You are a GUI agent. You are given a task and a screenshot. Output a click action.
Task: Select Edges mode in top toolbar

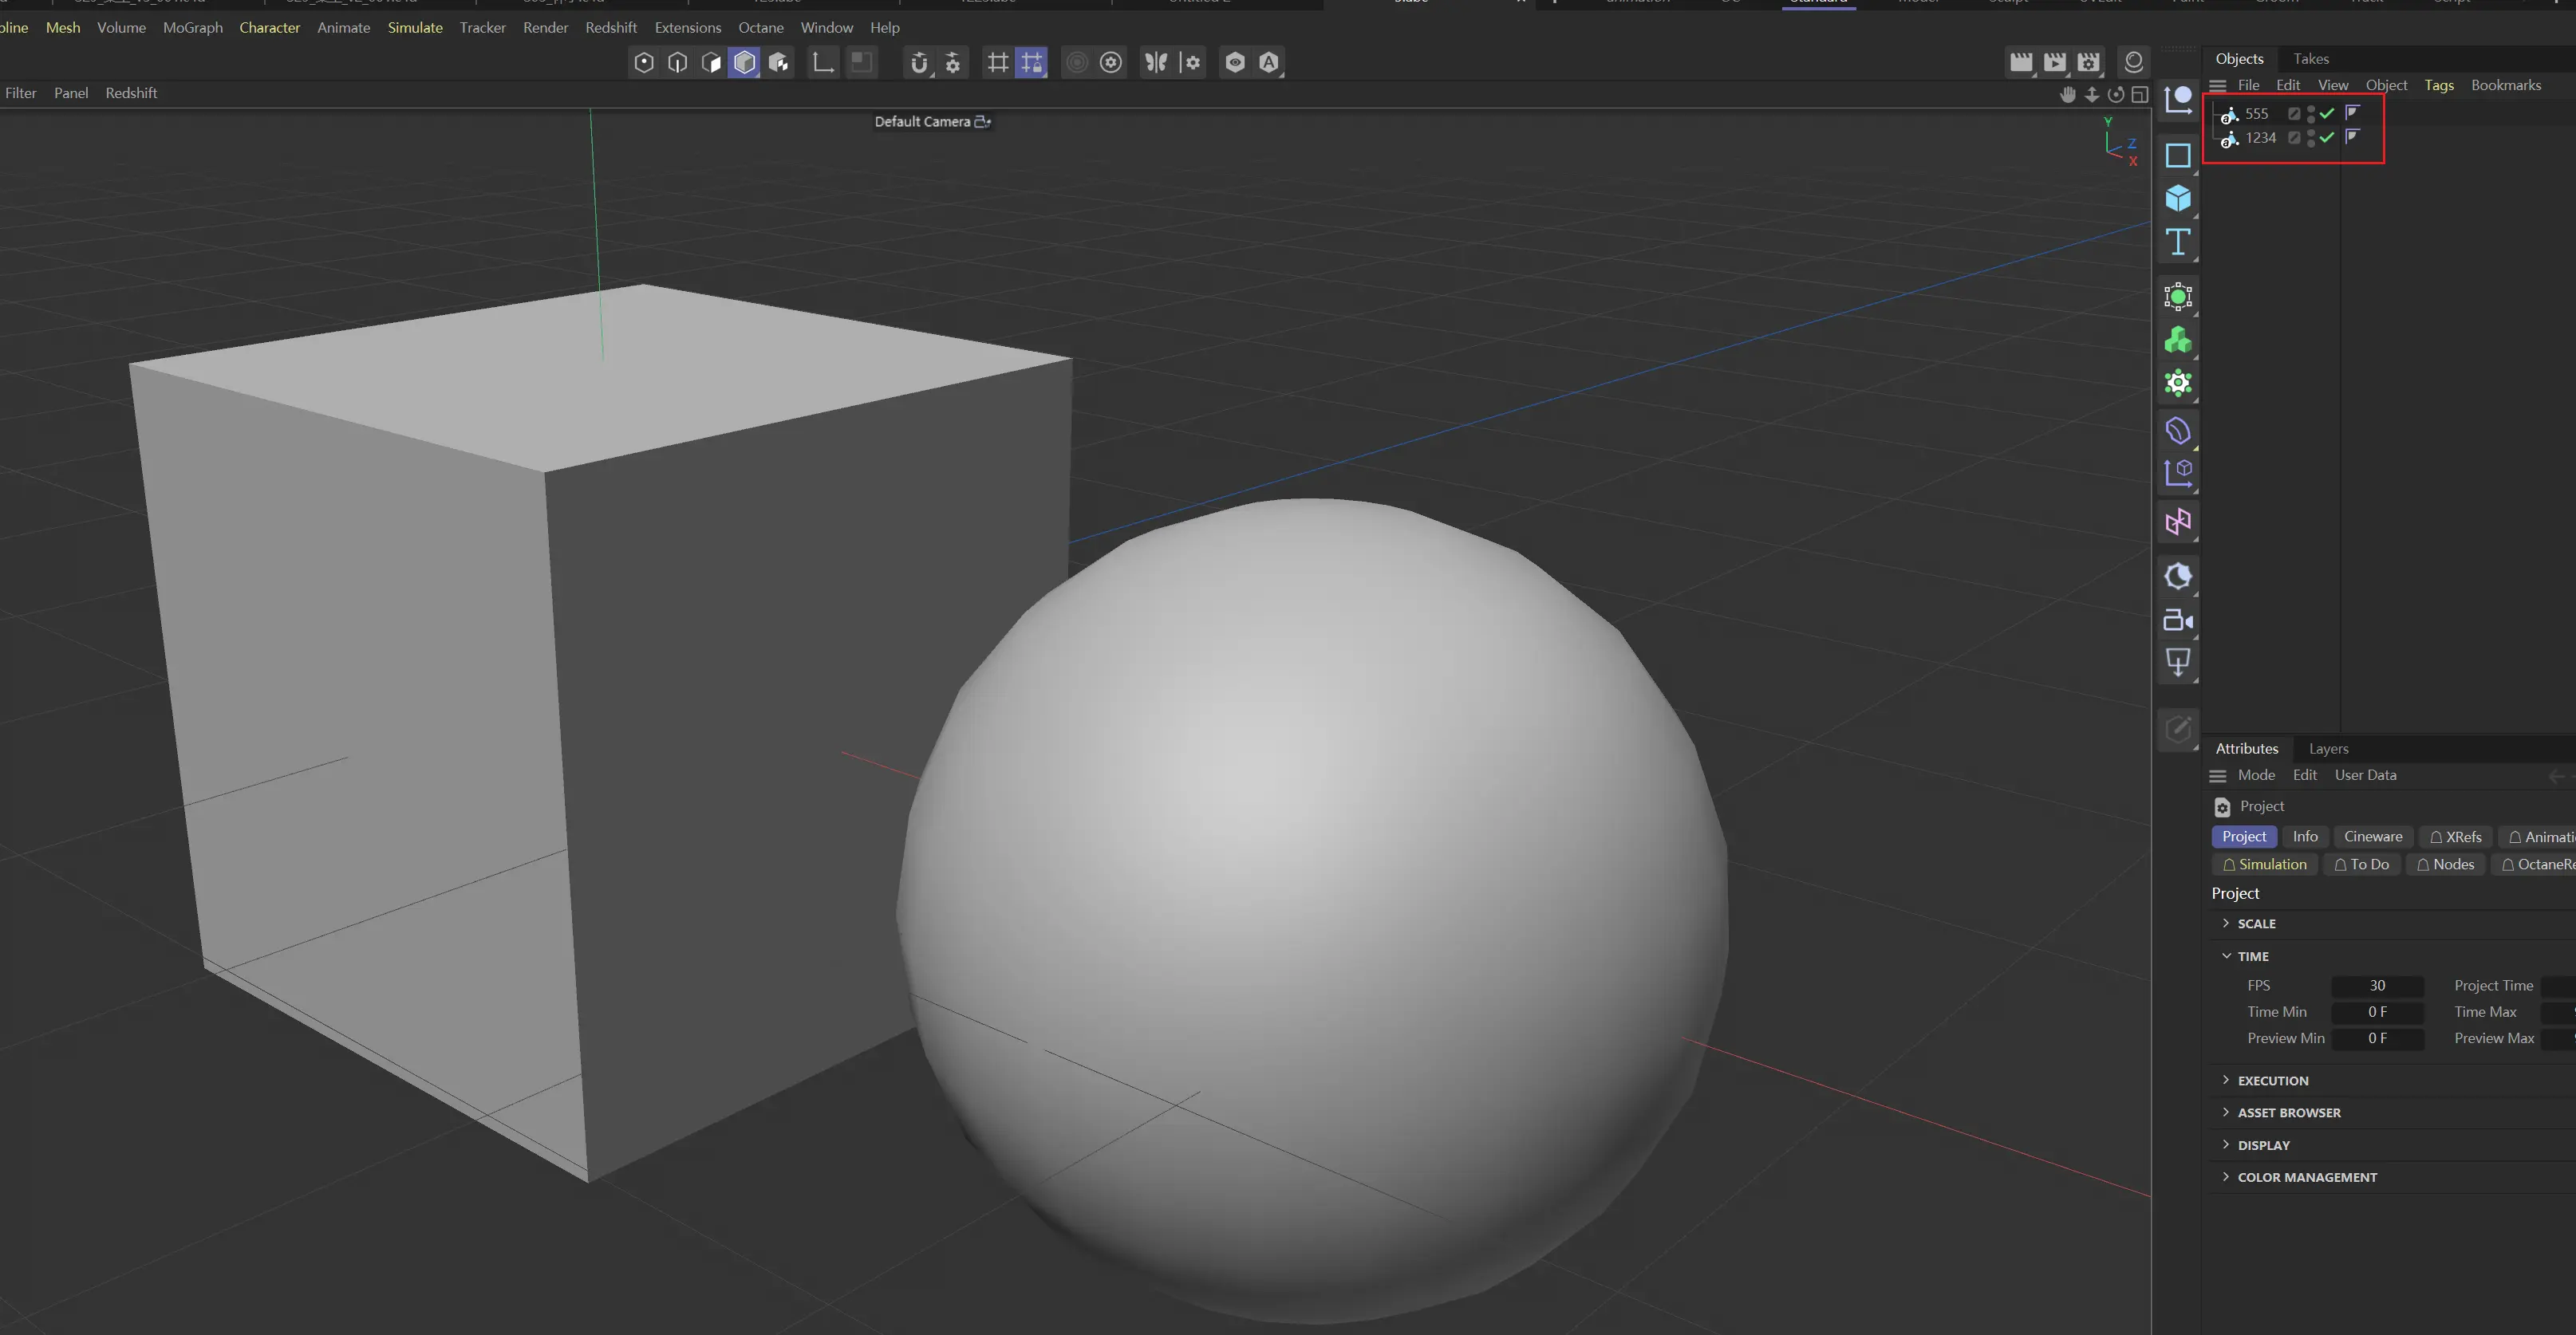click(678, 63)
